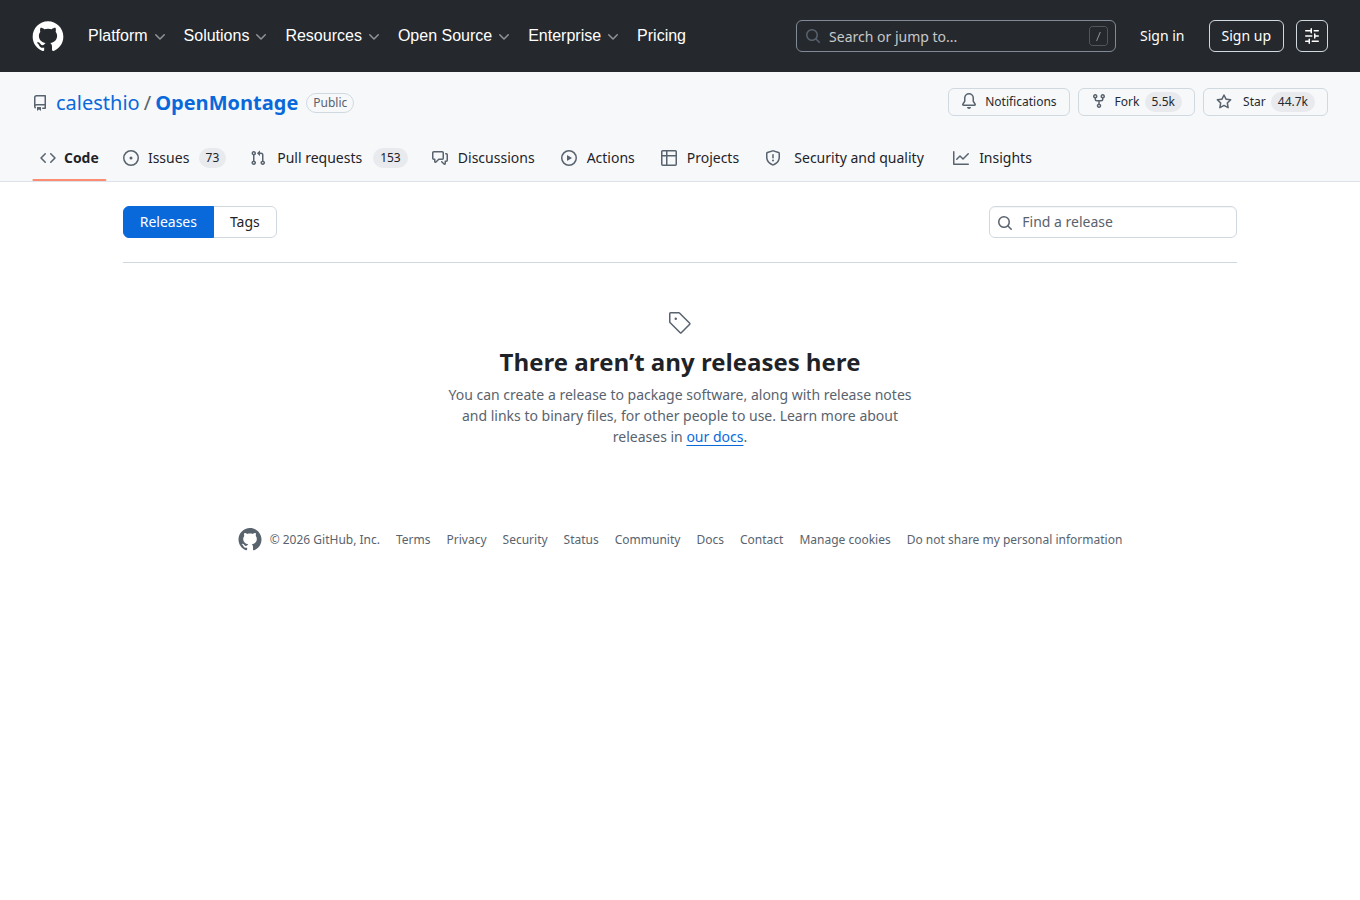1360x900 pixels.
Task: Open the Pricing page
Action: coord(661,36)
